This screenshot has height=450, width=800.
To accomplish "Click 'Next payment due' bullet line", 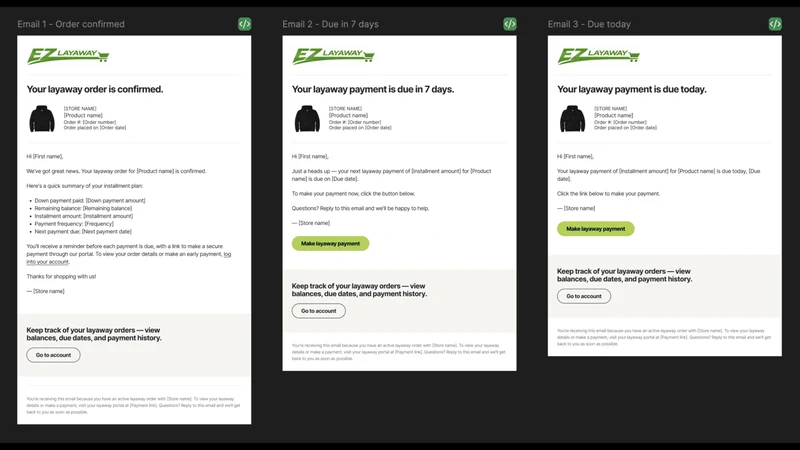I will 83,231.
